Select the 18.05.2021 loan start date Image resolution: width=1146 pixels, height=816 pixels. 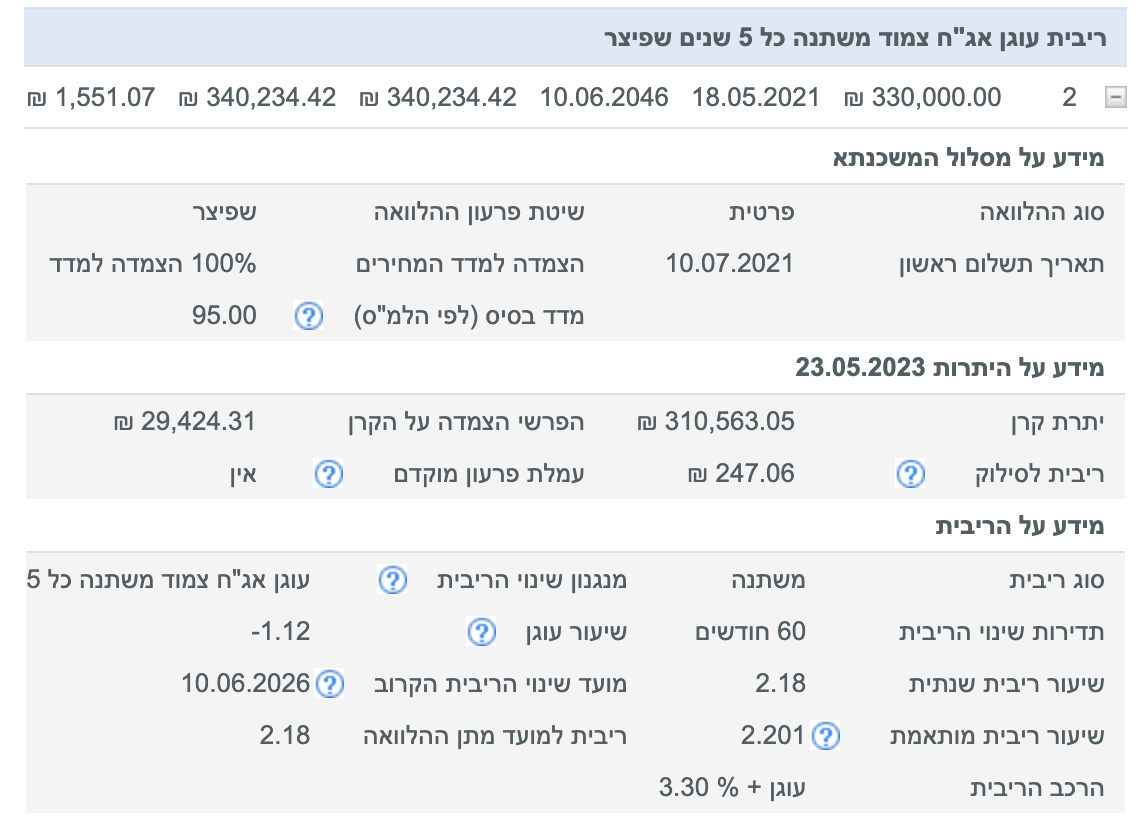(x=756, y=98)
